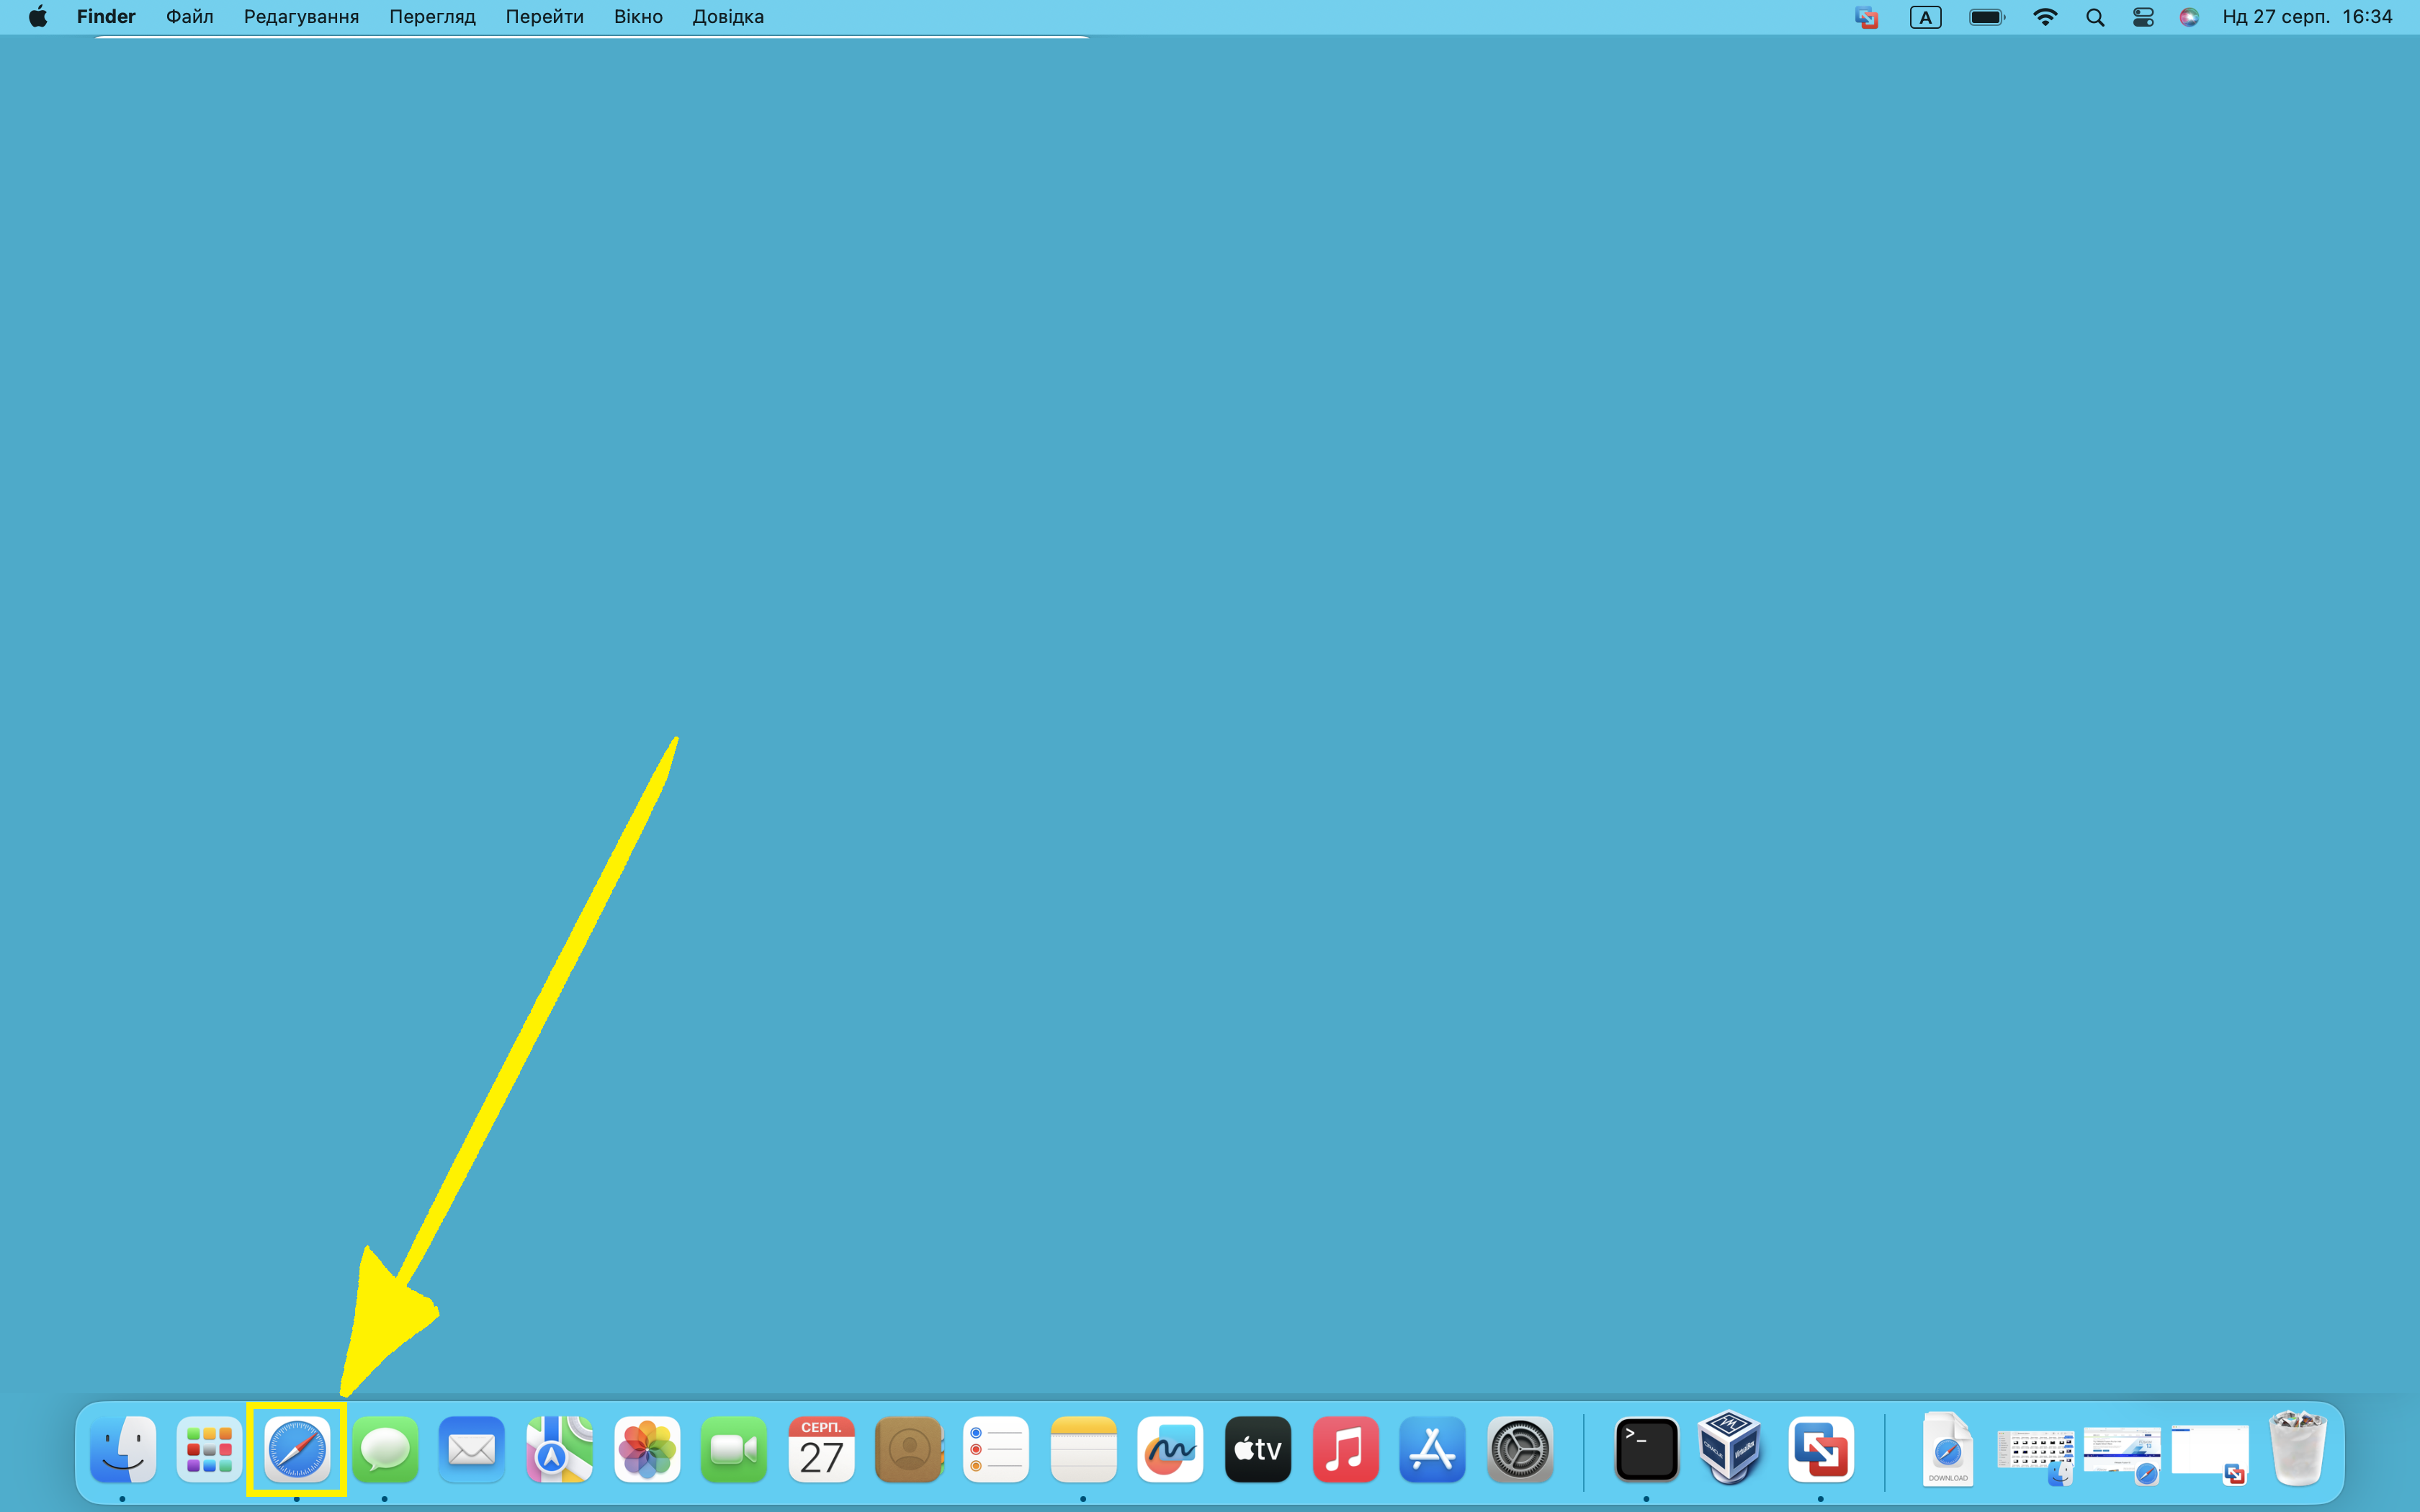The width and height of the screenshot is (2420, 1512).
Task: Open System Preferences gear icon
Action: (1520, 1449)
